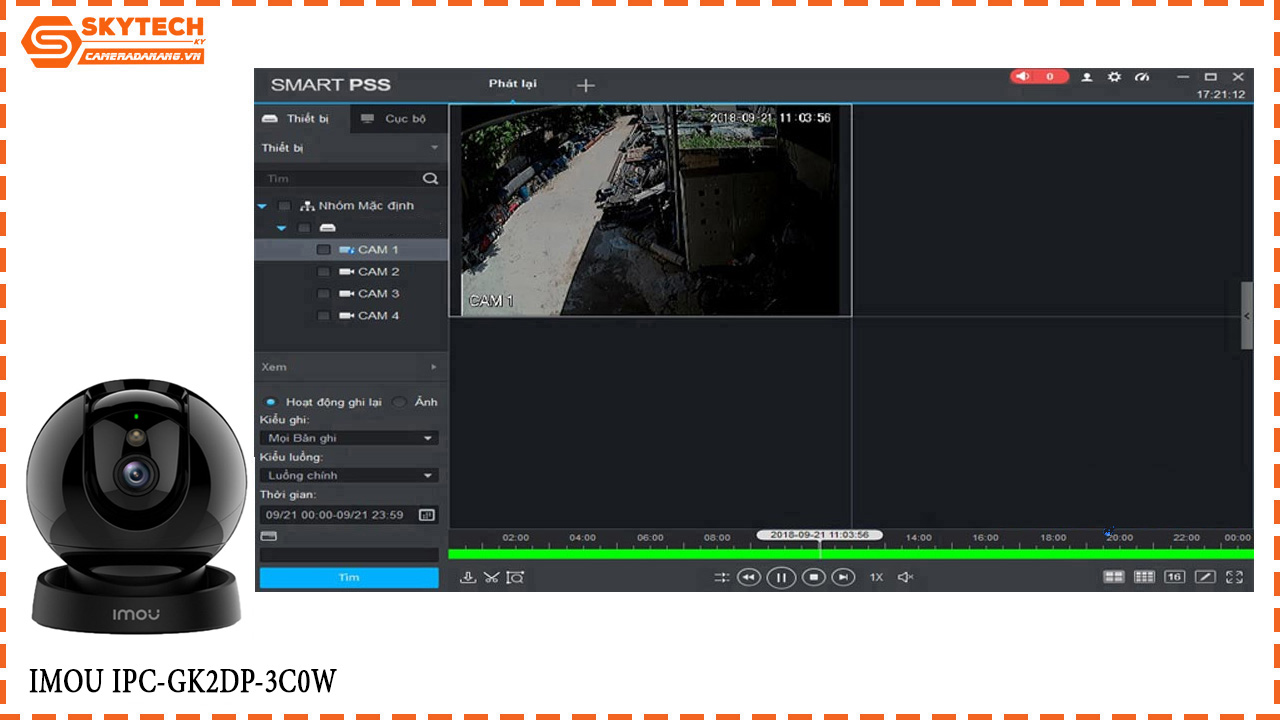Collapse the Nhóm Mặc định tree node

(262, 206)
